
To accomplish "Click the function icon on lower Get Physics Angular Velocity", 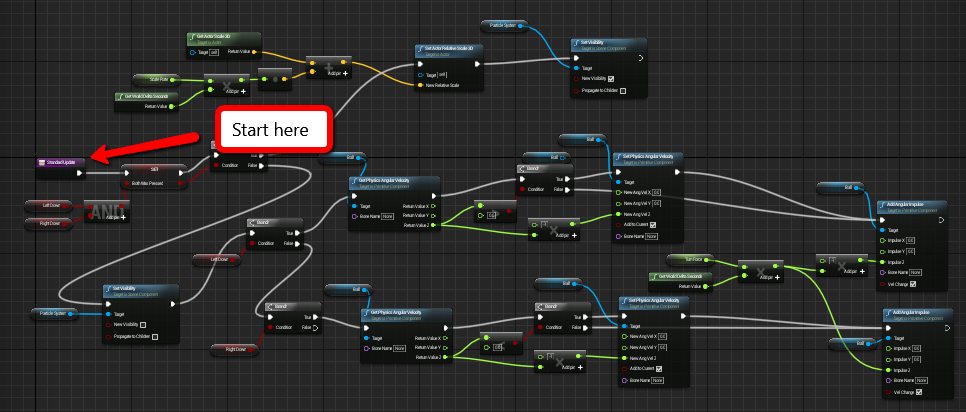I will click(367, 314).
